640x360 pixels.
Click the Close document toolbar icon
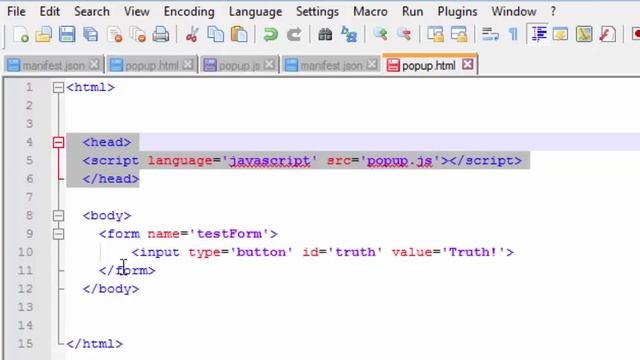115,35
